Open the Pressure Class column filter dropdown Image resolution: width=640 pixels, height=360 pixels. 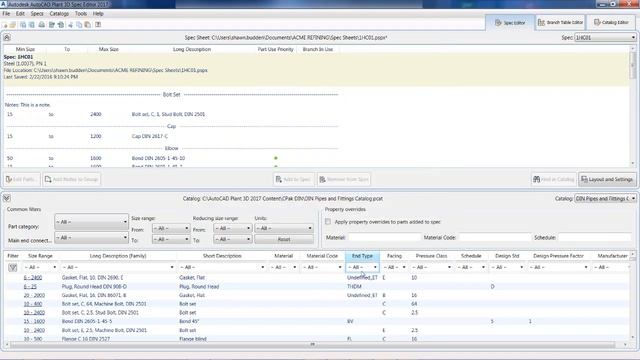click(x=431, y=267)
